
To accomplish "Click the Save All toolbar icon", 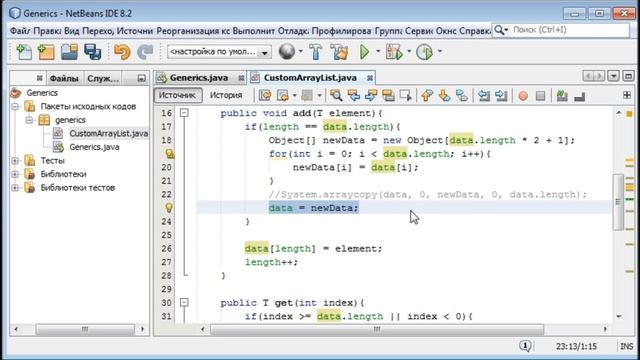I will (x=93, y=52).
